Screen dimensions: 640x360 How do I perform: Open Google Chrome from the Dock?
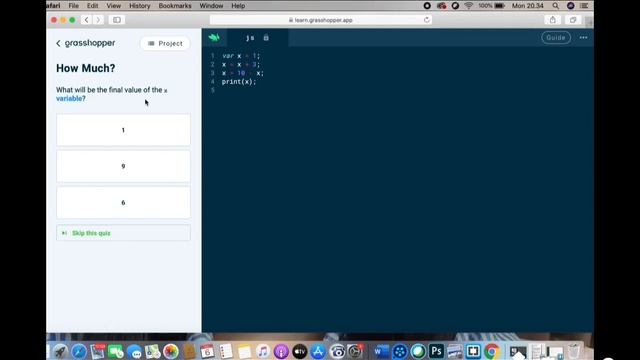pyautogui.click(x=492, y=351)
